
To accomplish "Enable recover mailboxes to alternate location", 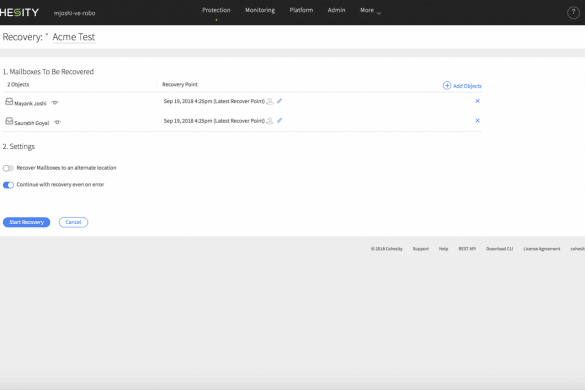I will tap(8, 168).
